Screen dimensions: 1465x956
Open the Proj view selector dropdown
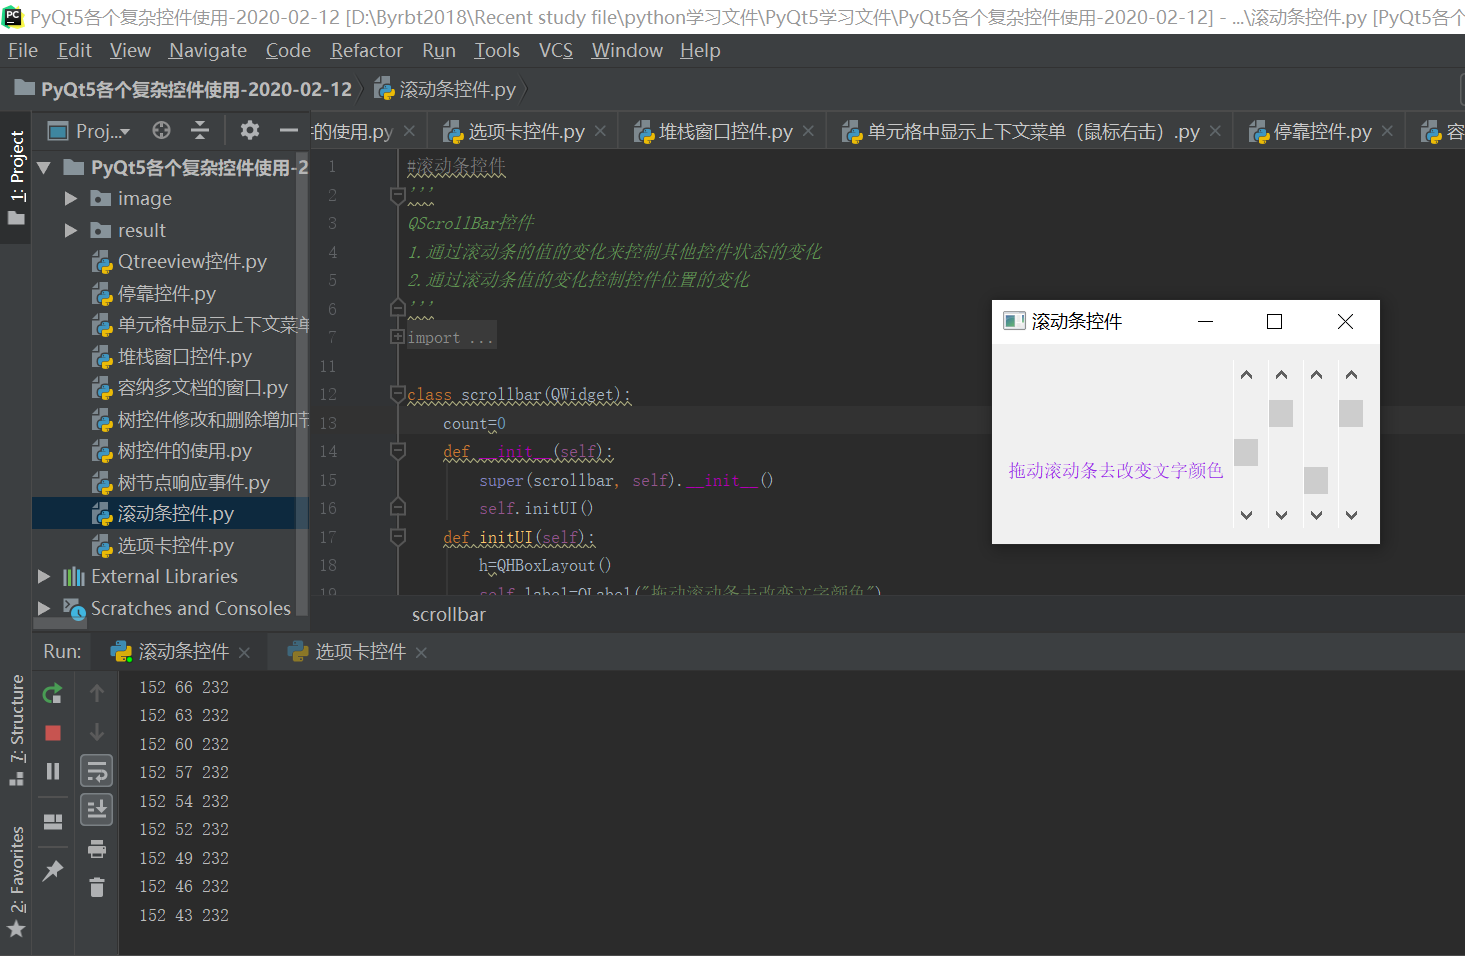pyautogui.click(x=90, y=131)
